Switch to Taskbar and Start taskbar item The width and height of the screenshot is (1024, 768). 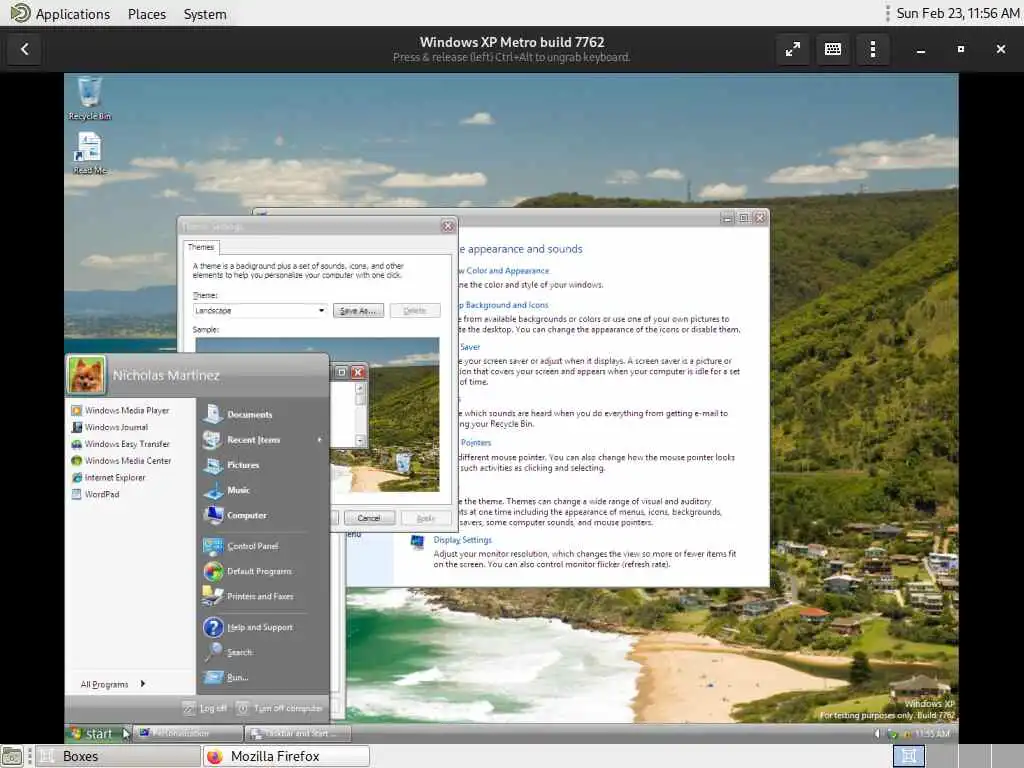point(298,733)
